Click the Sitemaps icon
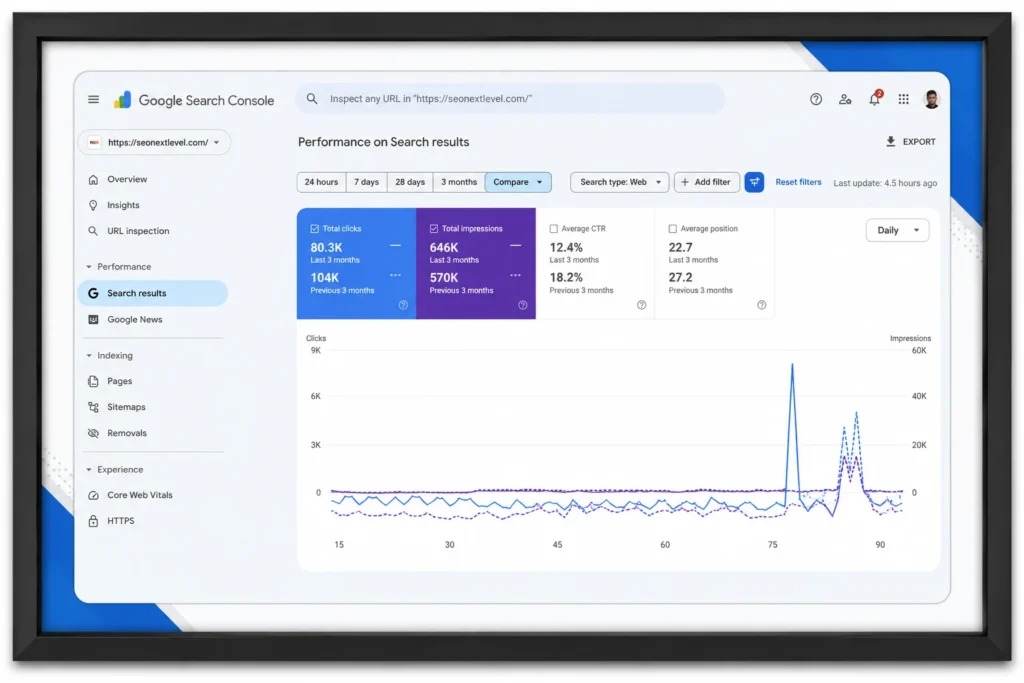Image resolution: width=1024 pixels, height=683 pixels. (x=93, y=407)
